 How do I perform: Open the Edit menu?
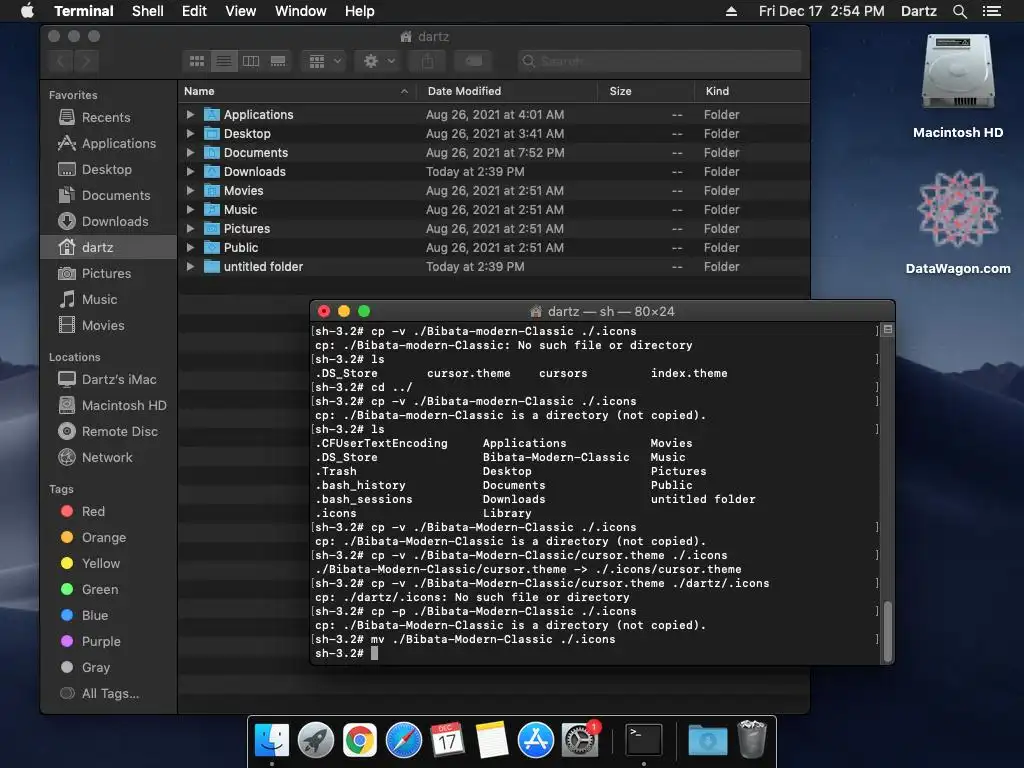[194, 11]
